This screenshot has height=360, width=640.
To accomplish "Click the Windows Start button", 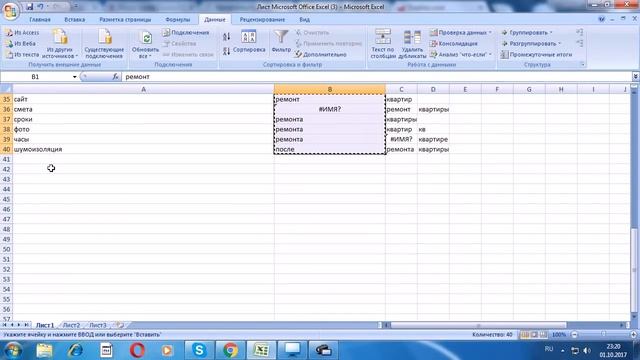I will point(13,350).
